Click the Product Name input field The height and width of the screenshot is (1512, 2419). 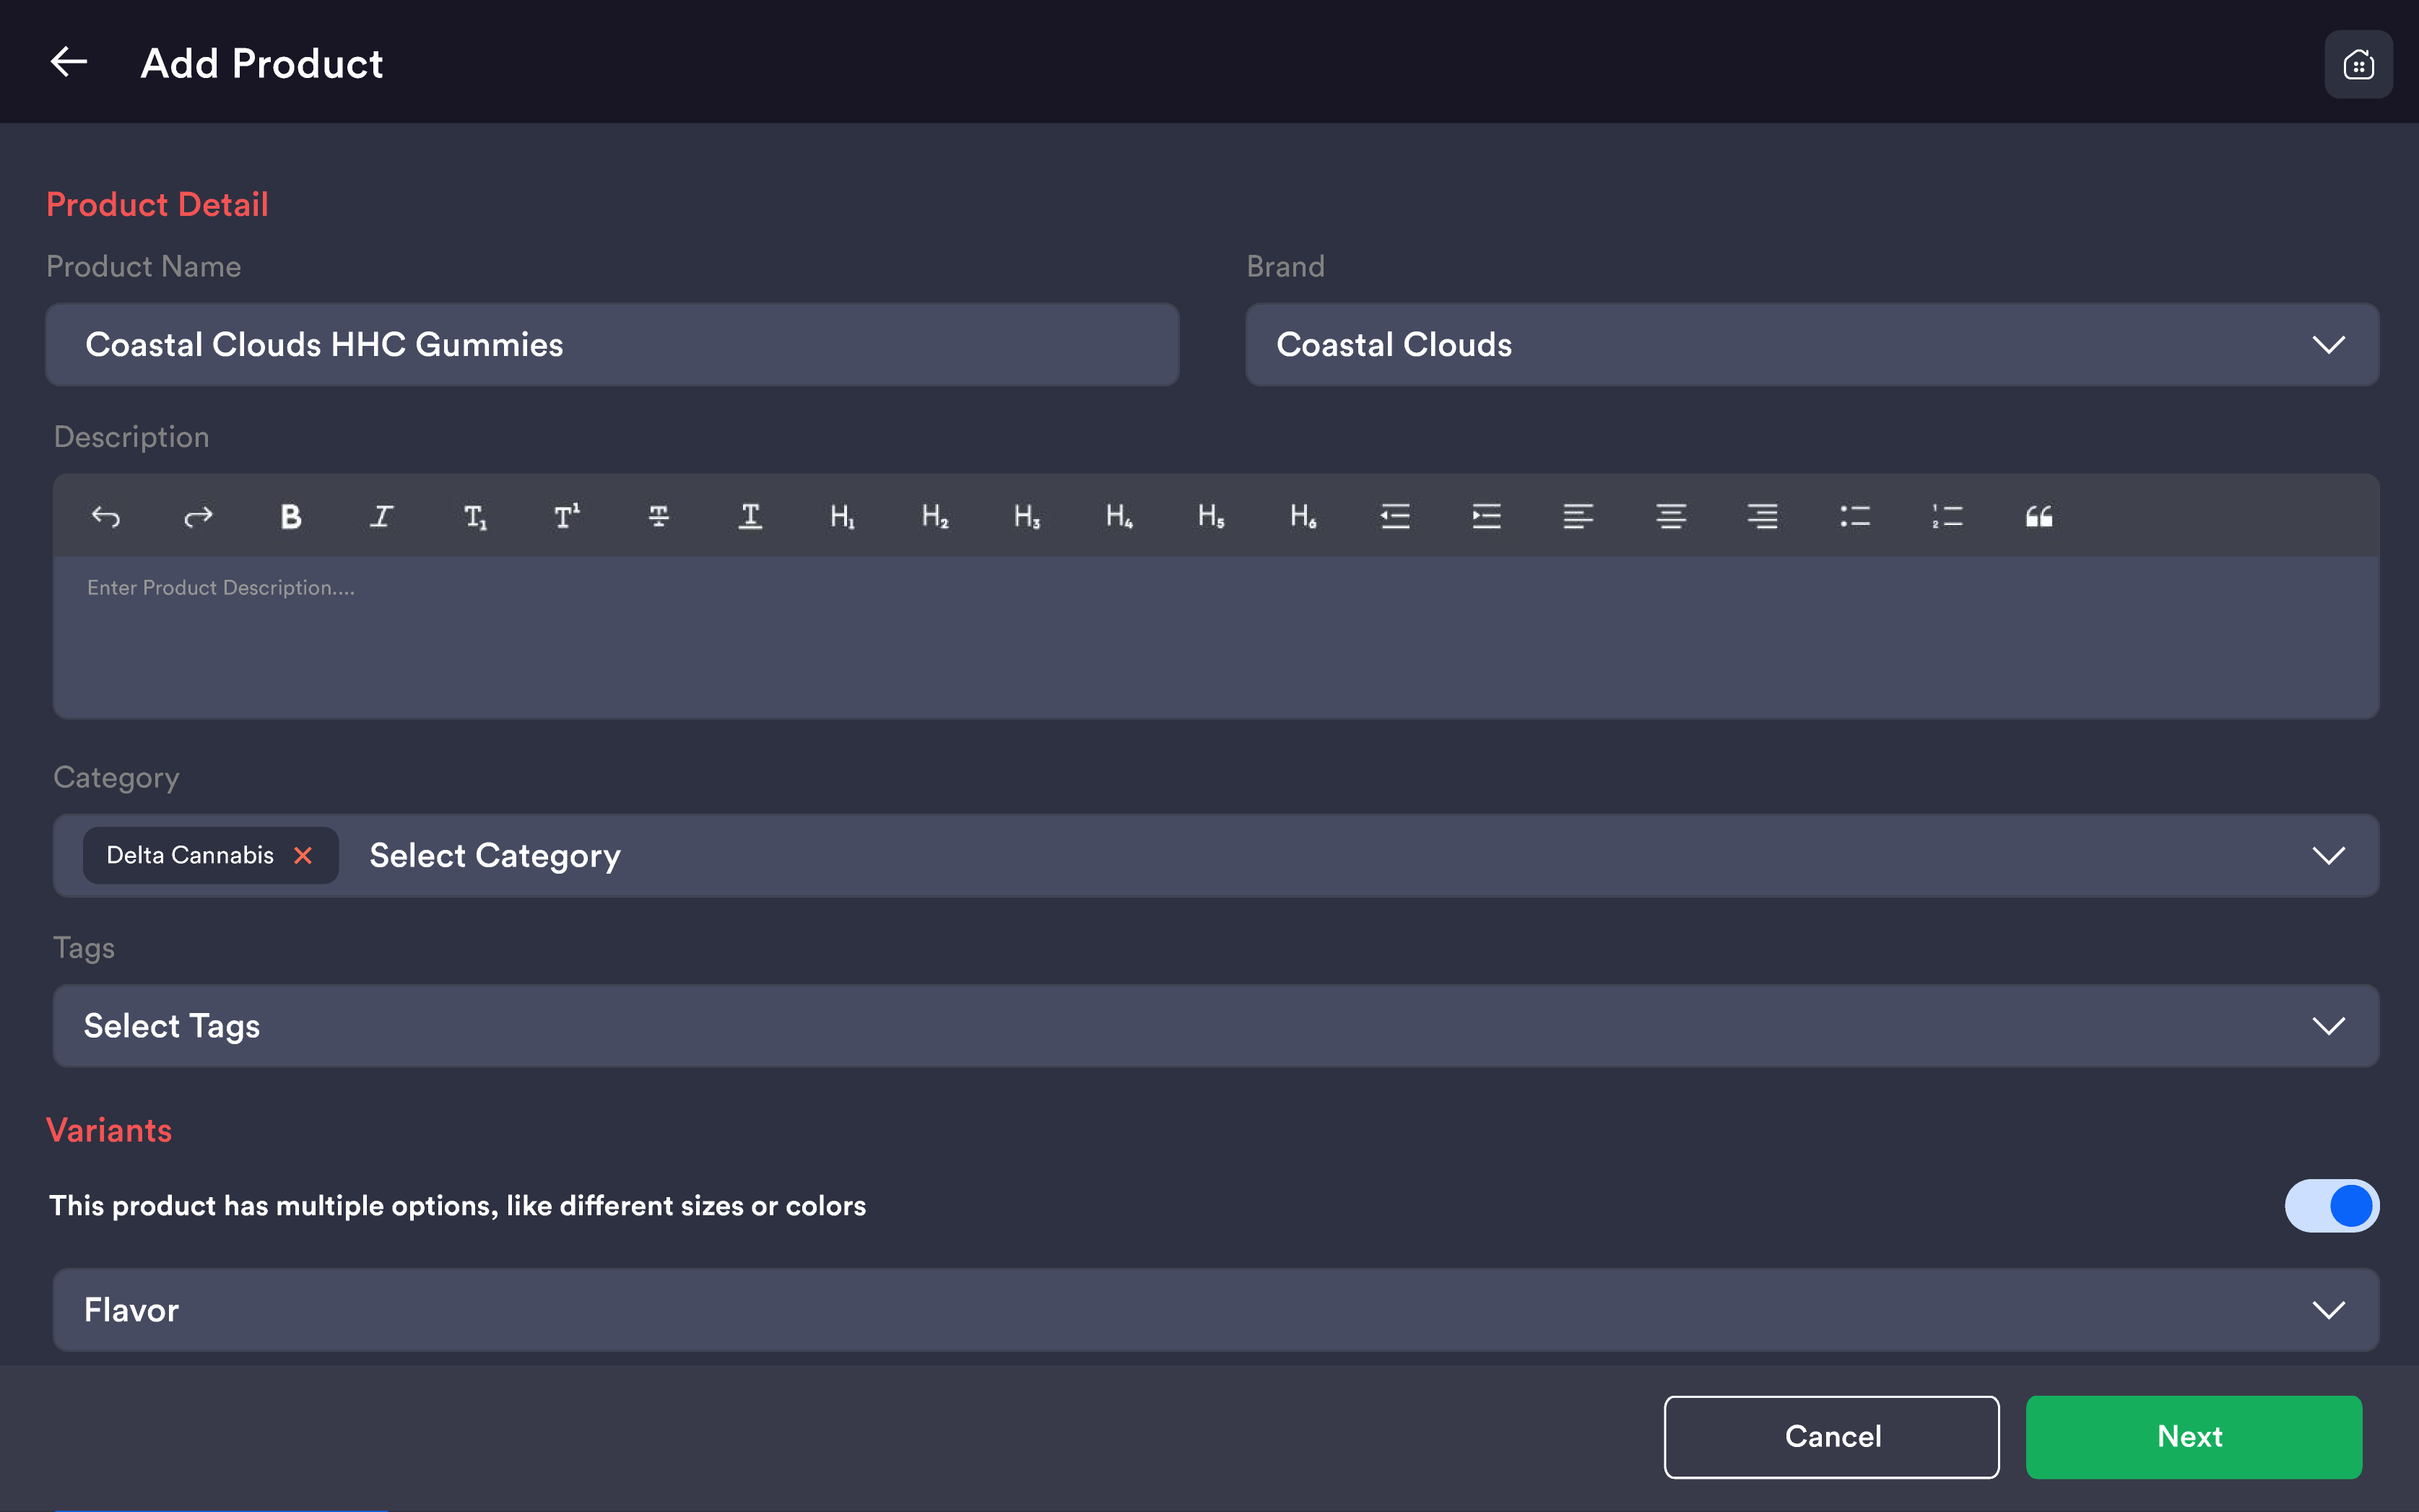[612, 344]
